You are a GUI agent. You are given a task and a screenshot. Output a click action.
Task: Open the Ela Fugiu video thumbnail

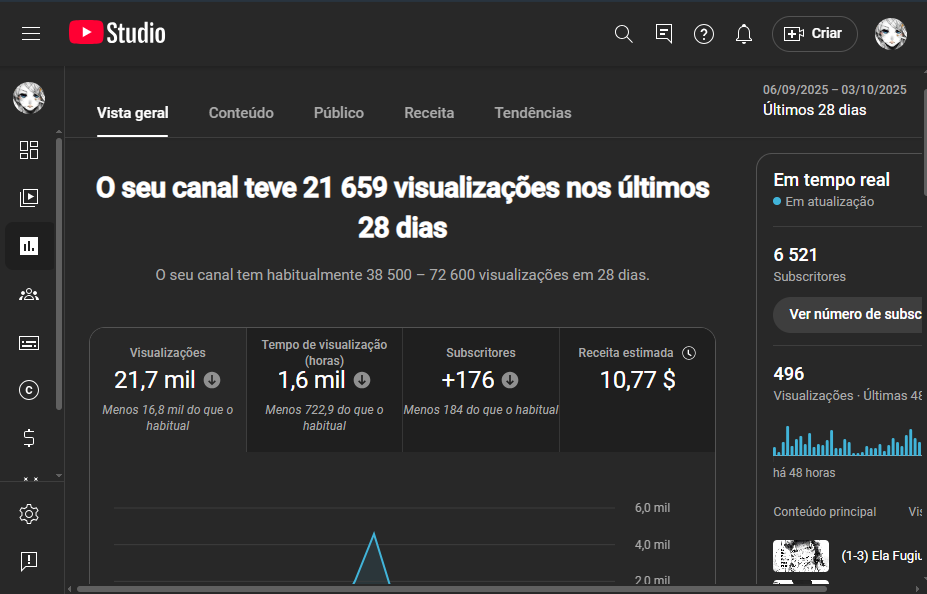801,556
